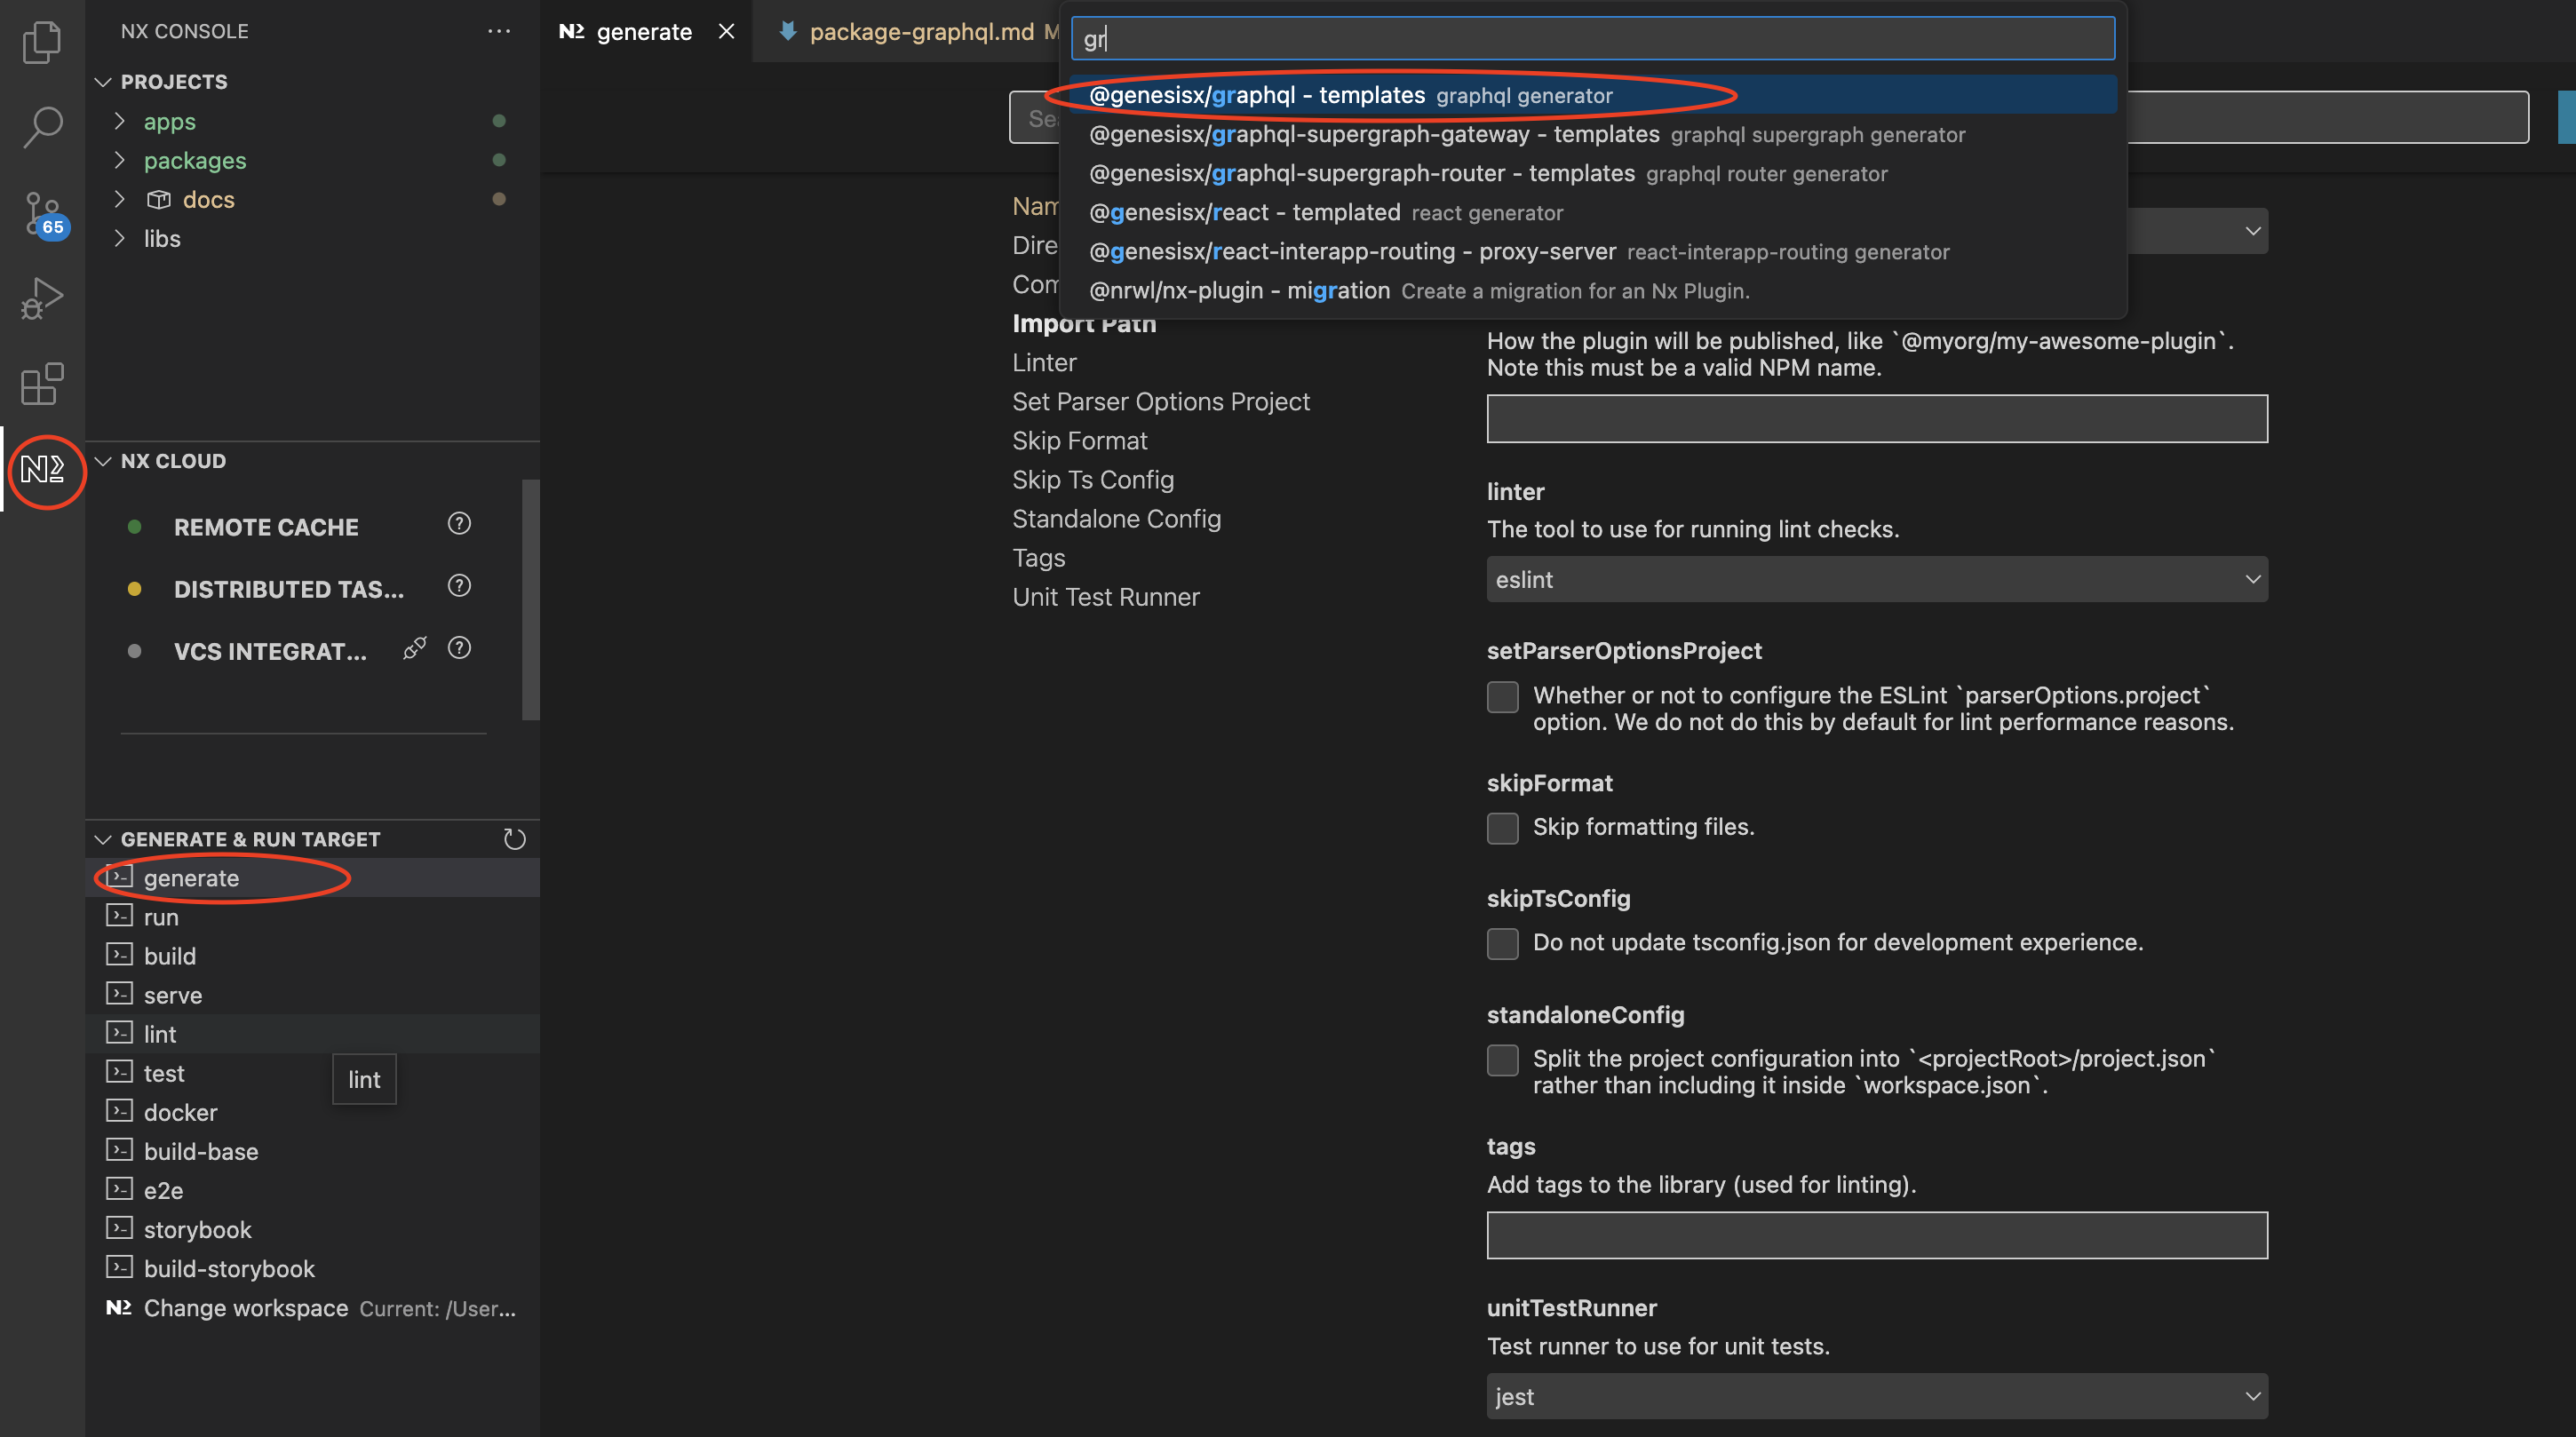The image size is (2576, 1437).
Task: Collapse the PROJECTS section
Action: [102, 82]
